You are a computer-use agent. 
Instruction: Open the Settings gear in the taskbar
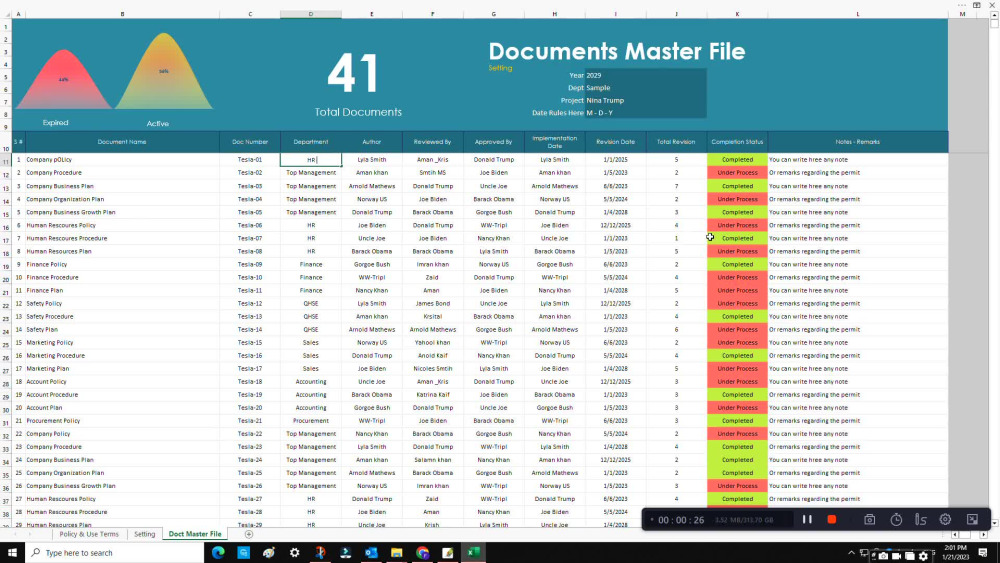click(294, 553)
